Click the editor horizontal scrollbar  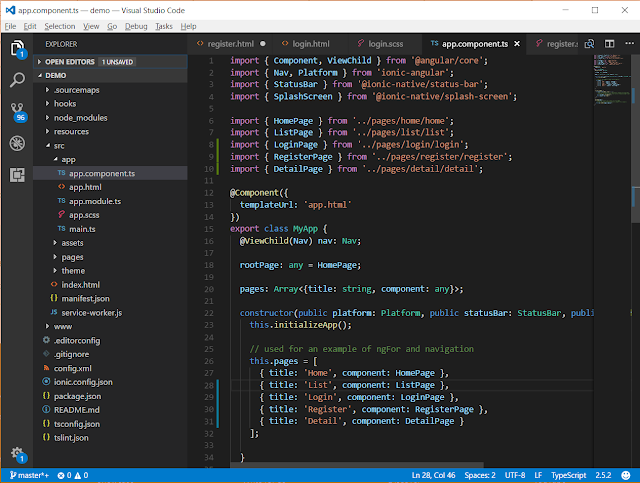[x=357, y=465]
